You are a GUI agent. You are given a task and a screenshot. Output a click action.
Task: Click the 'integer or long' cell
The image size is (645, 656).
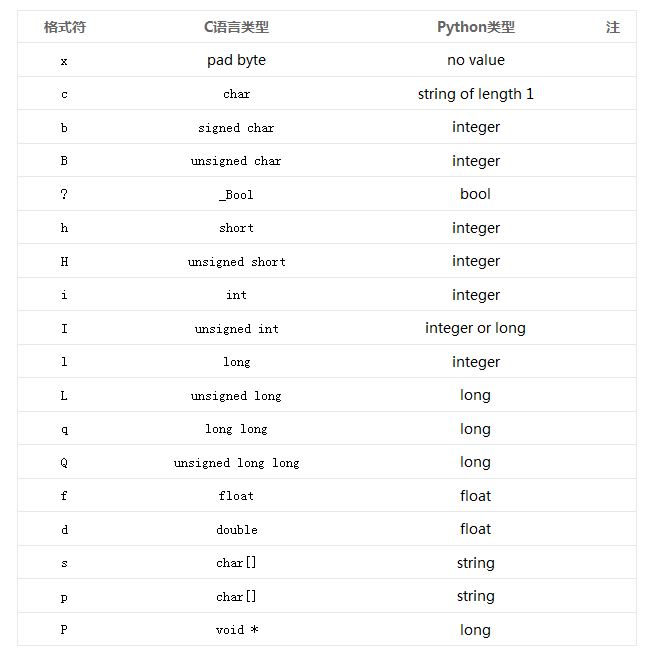tap(476, 328)
